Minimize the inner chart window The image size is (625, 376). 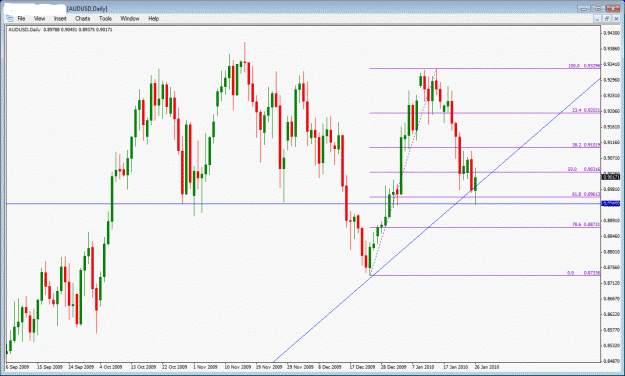click(x=597, y=19)
